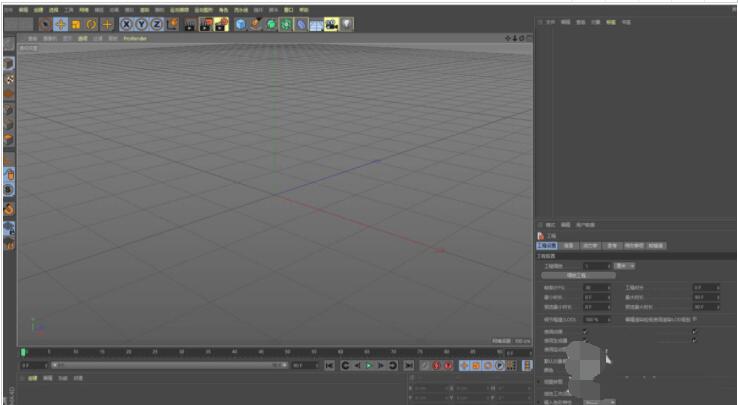
Task: Click the blue Deformer icon in toolbar
Action: [301, 23]
